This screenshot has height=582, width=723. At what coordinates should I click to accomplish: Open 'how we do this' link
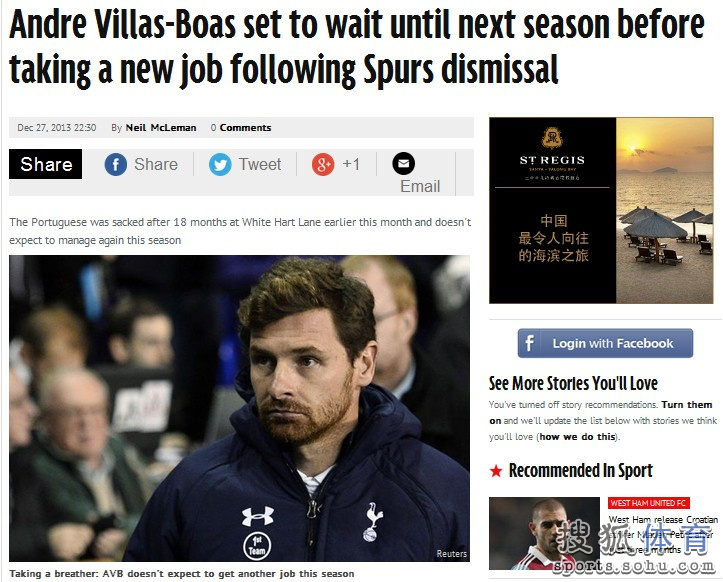click(577, 437)
